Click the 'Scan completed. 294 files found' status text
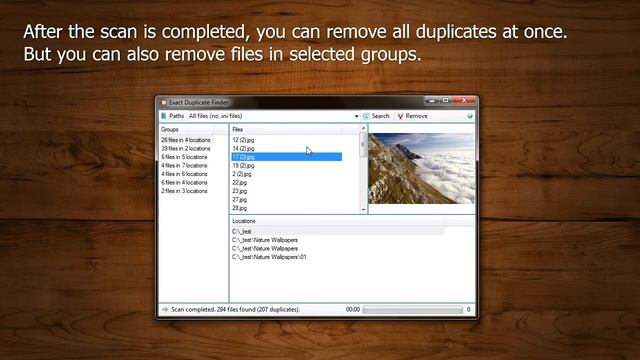This screenshot has height=360, width=640. [236, 310]
